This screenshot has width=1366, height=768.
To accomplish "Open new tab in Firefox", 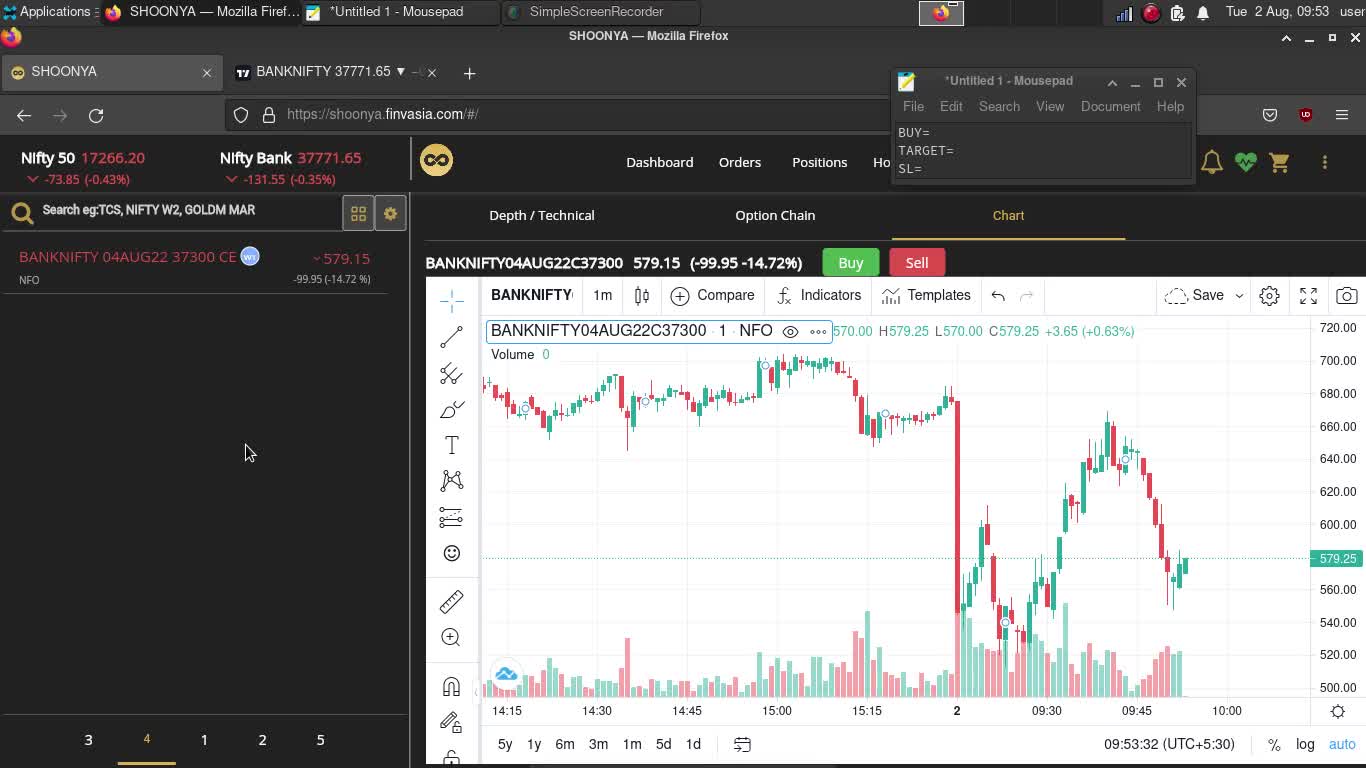I will [469, 72].
